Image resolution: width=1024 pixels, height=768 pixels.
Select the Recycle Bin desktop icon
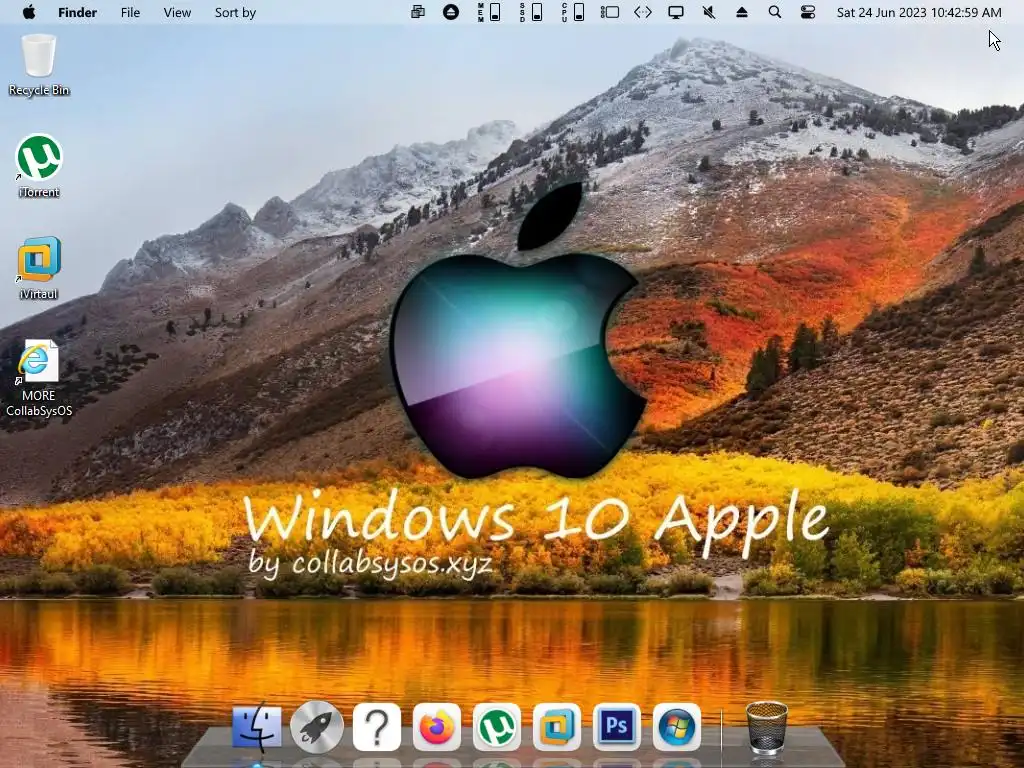(x=39, y=65)
